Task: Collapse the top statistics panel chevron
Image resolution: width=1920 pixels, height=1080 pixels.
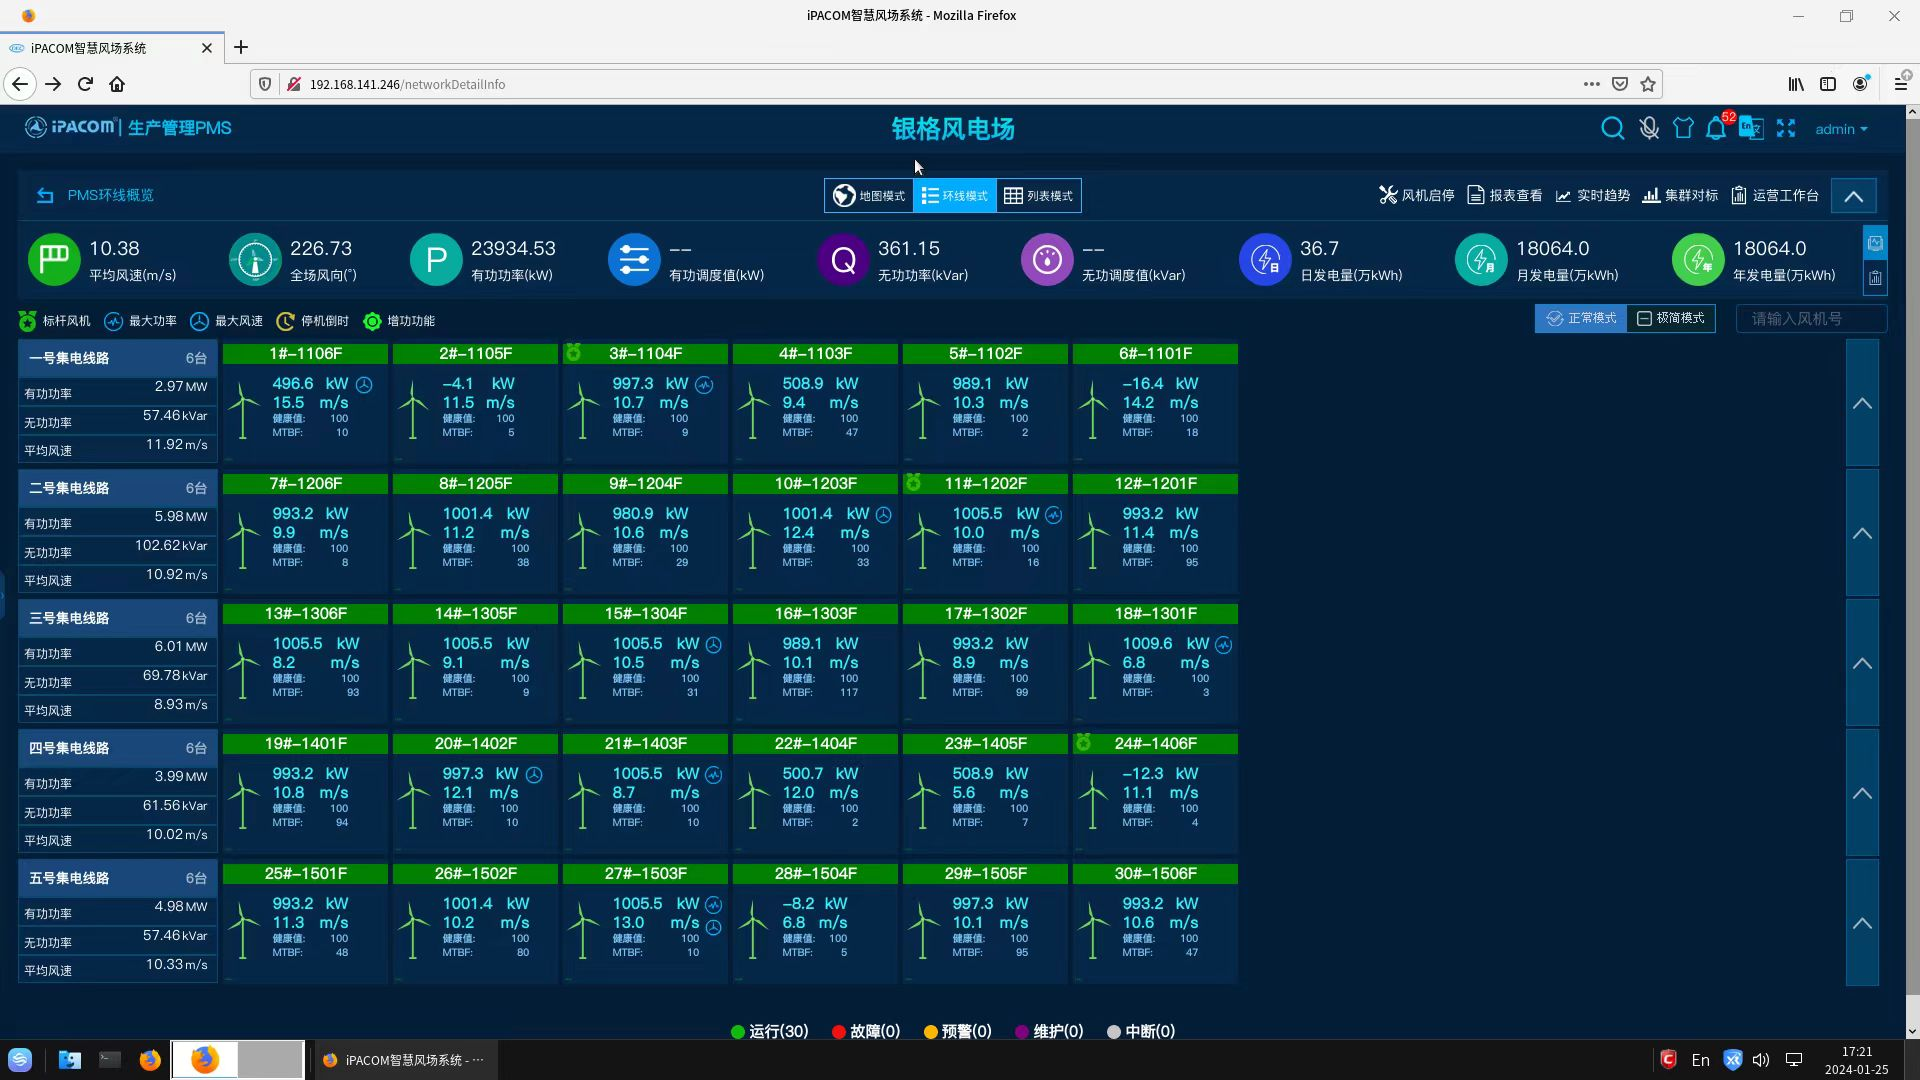Action: point(1853,196)
